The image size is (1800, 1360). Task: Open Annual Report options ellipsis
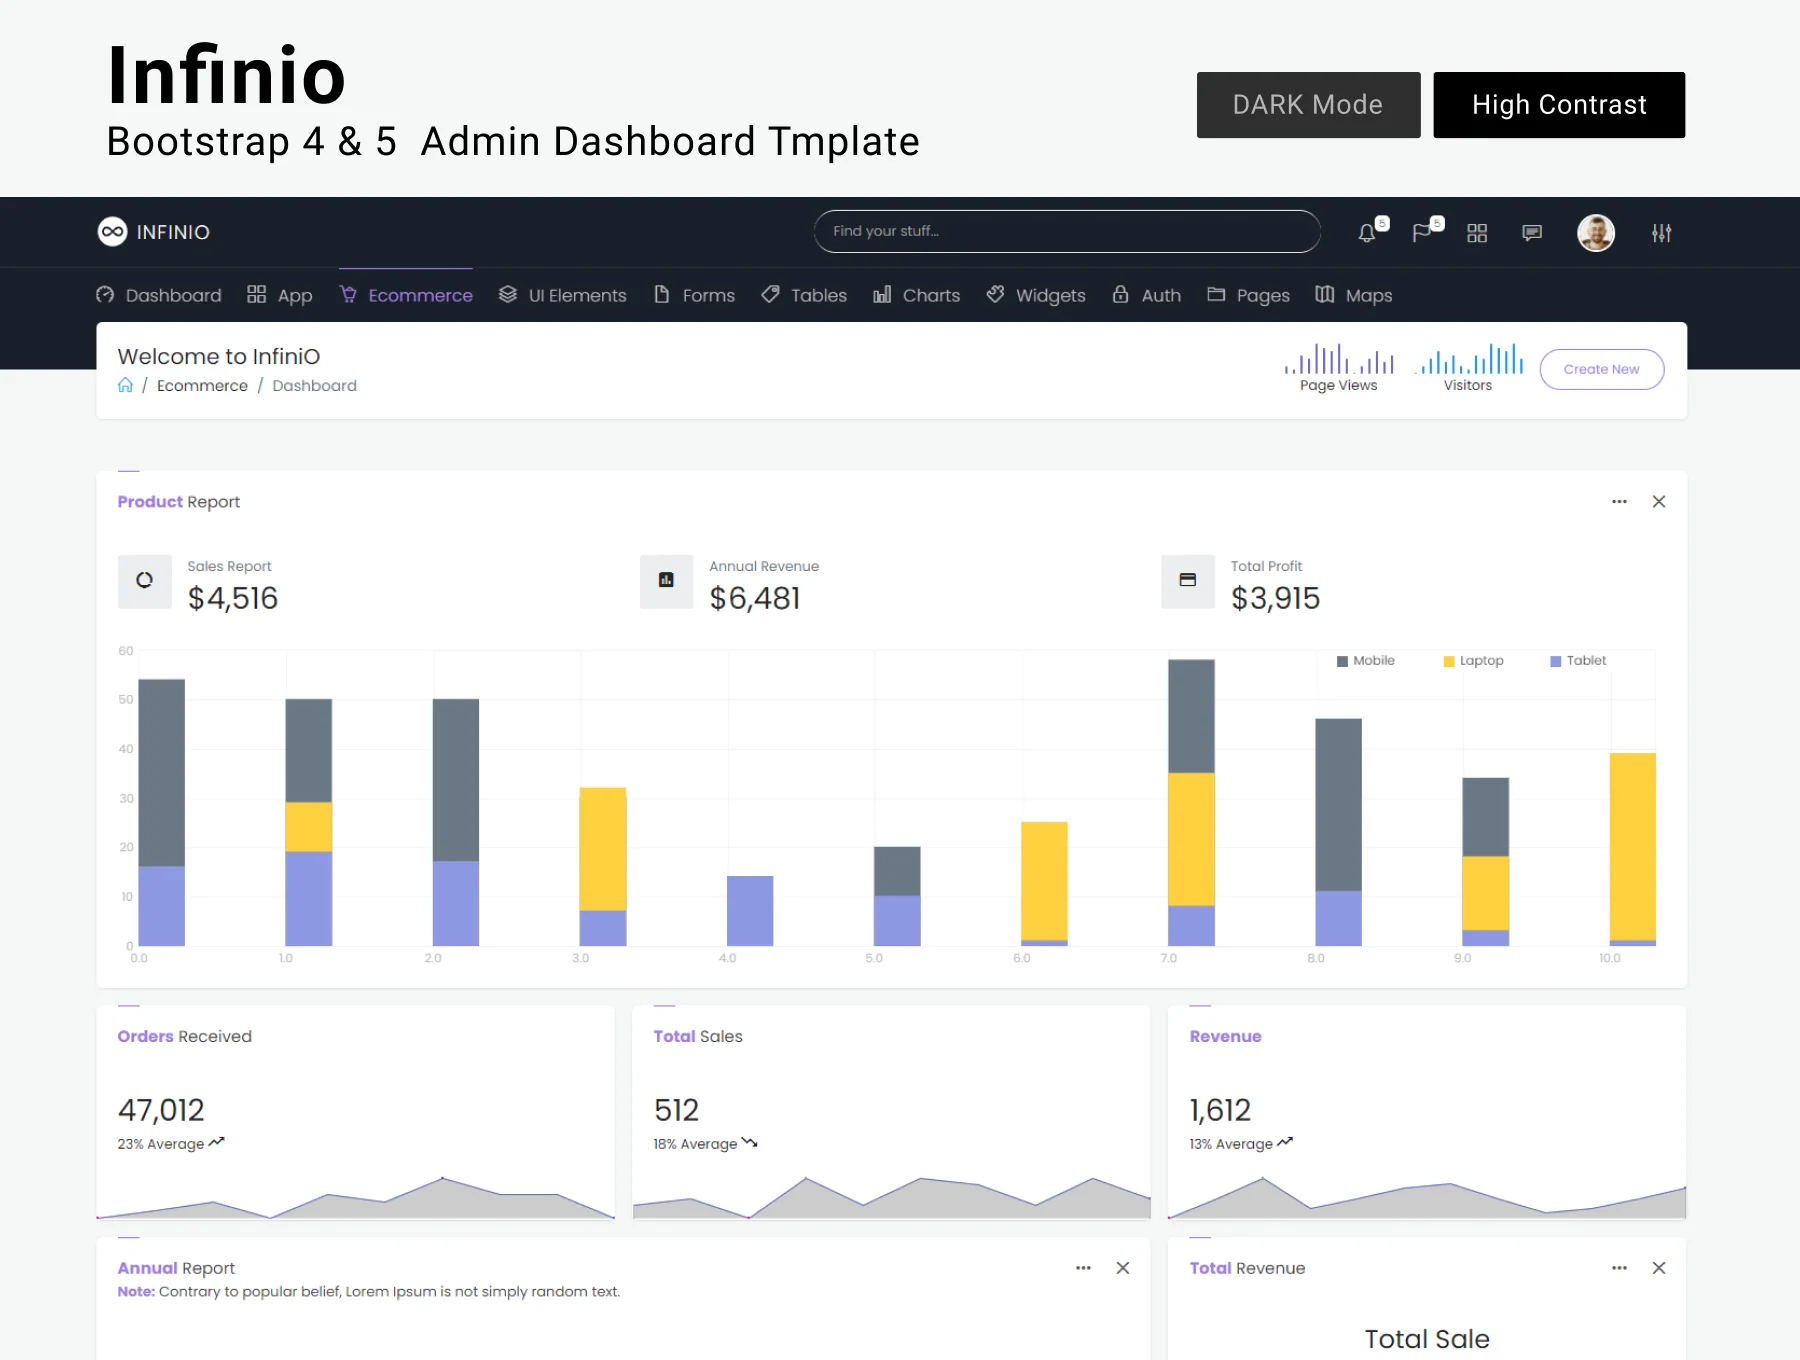click(1083, 1268)
